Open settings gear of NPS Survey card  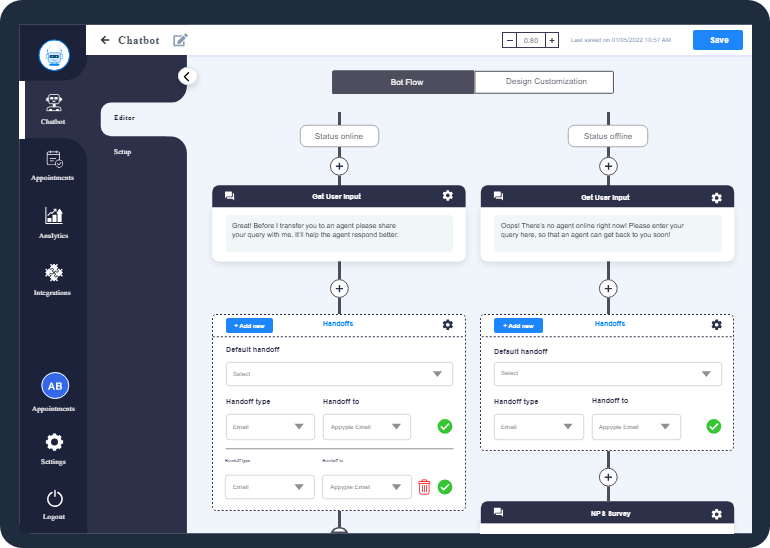tap(716, 514)
